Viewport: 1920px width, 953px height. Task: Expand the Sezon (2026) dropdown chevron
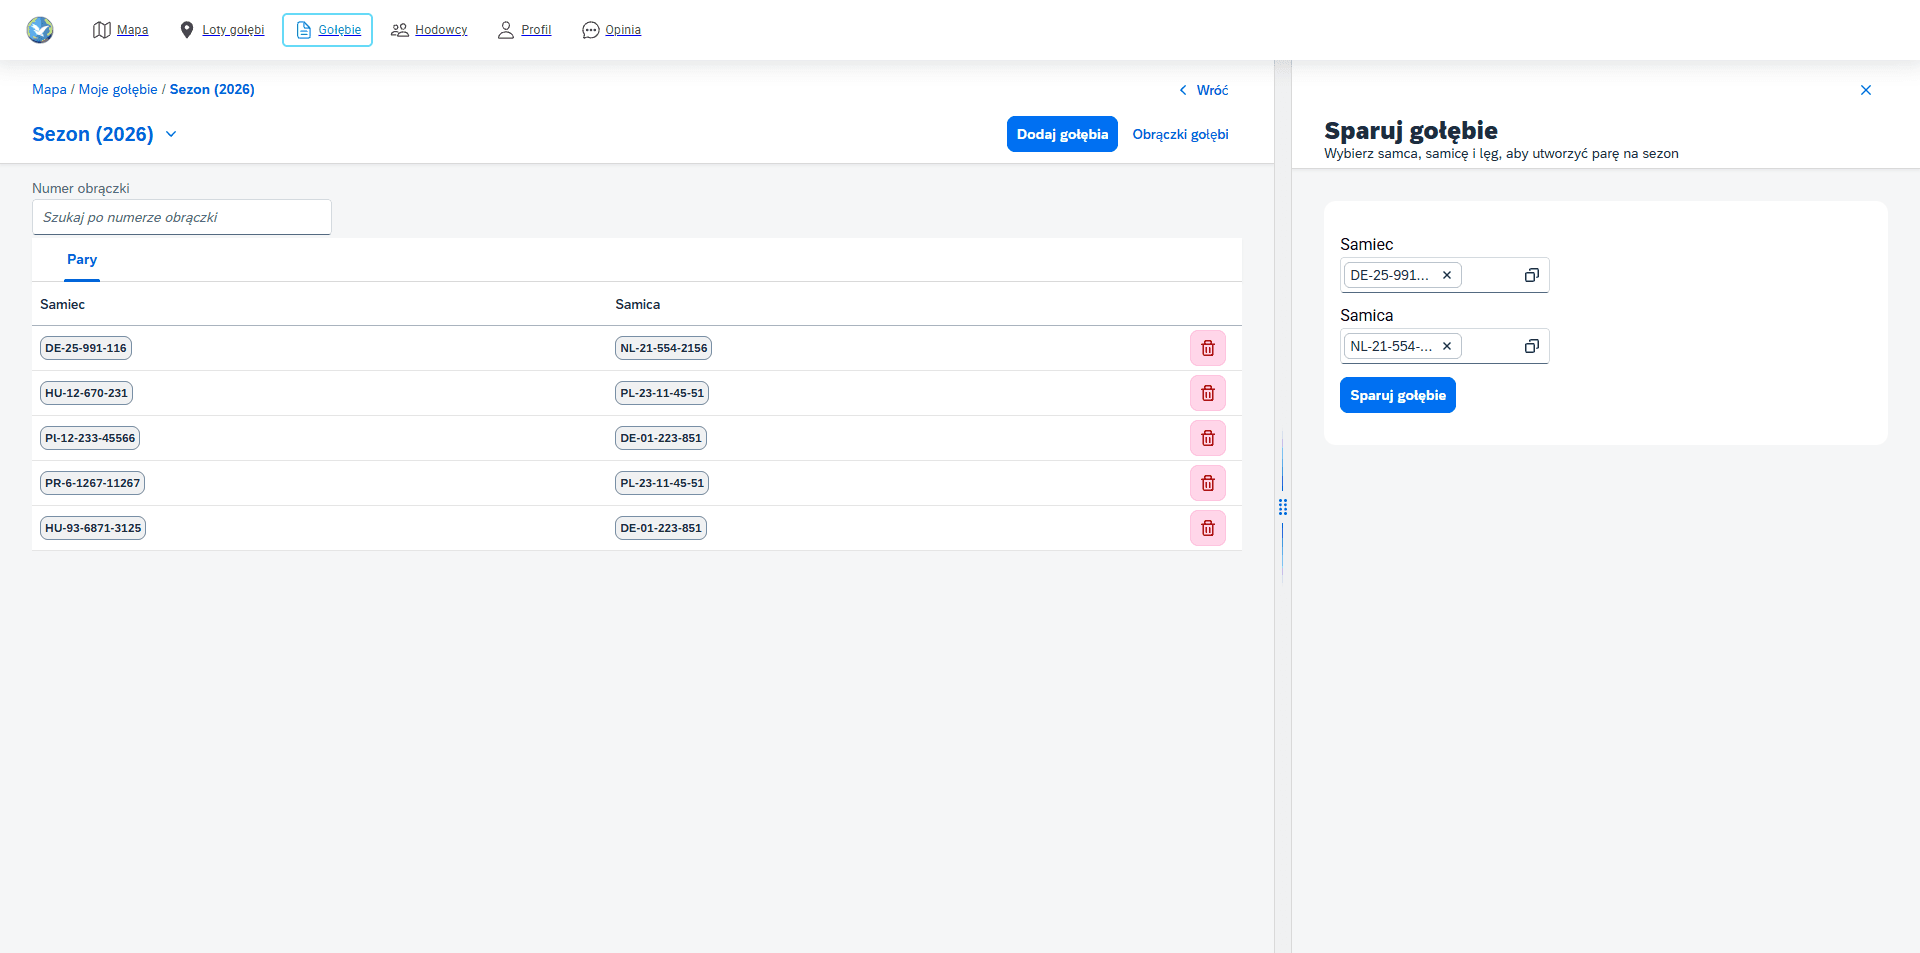click(171, 134)
